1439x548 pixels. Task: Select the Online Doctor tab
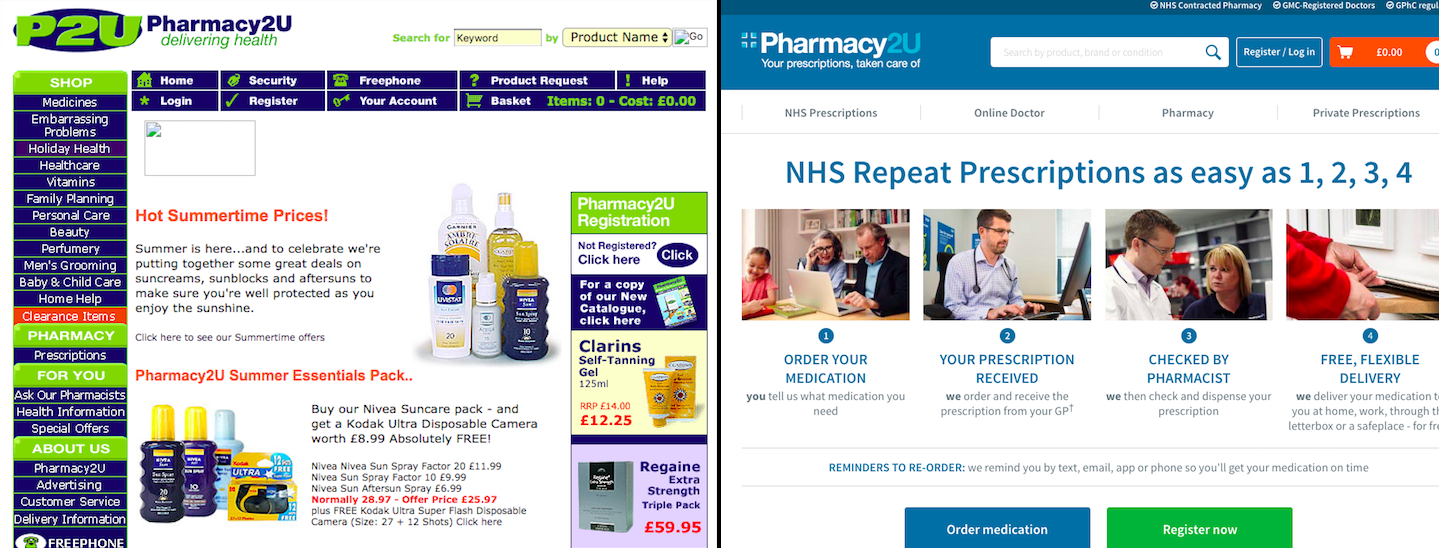click(1009, 113)
